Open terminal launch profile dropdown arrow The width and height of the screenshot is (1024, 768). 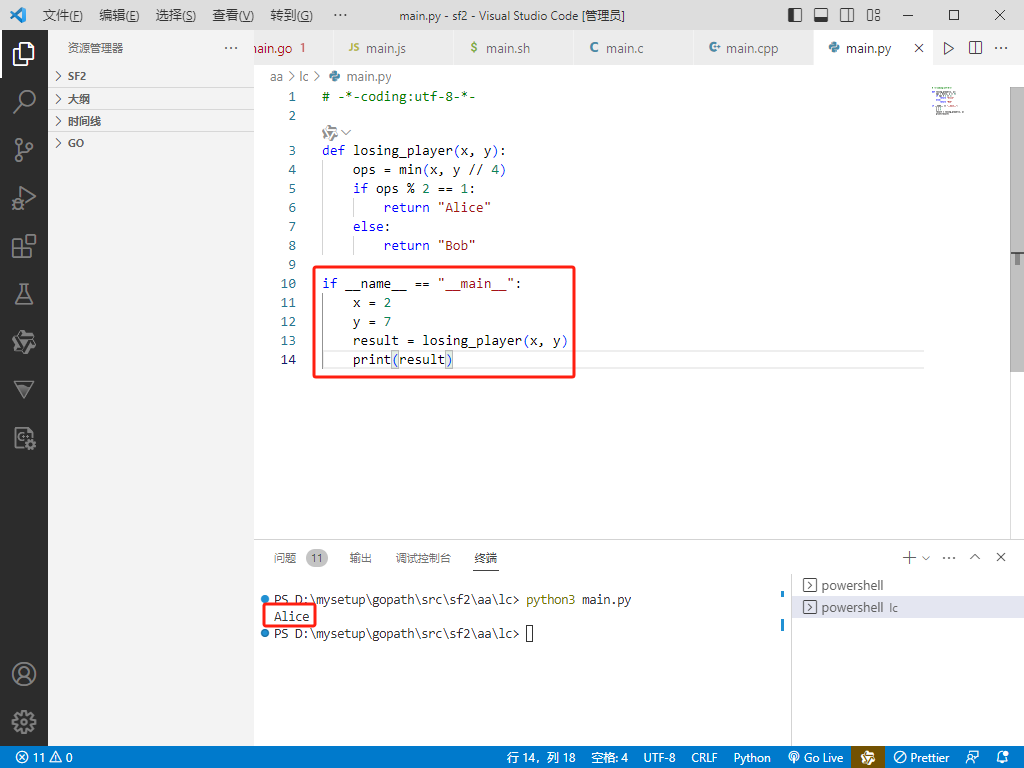925,558
